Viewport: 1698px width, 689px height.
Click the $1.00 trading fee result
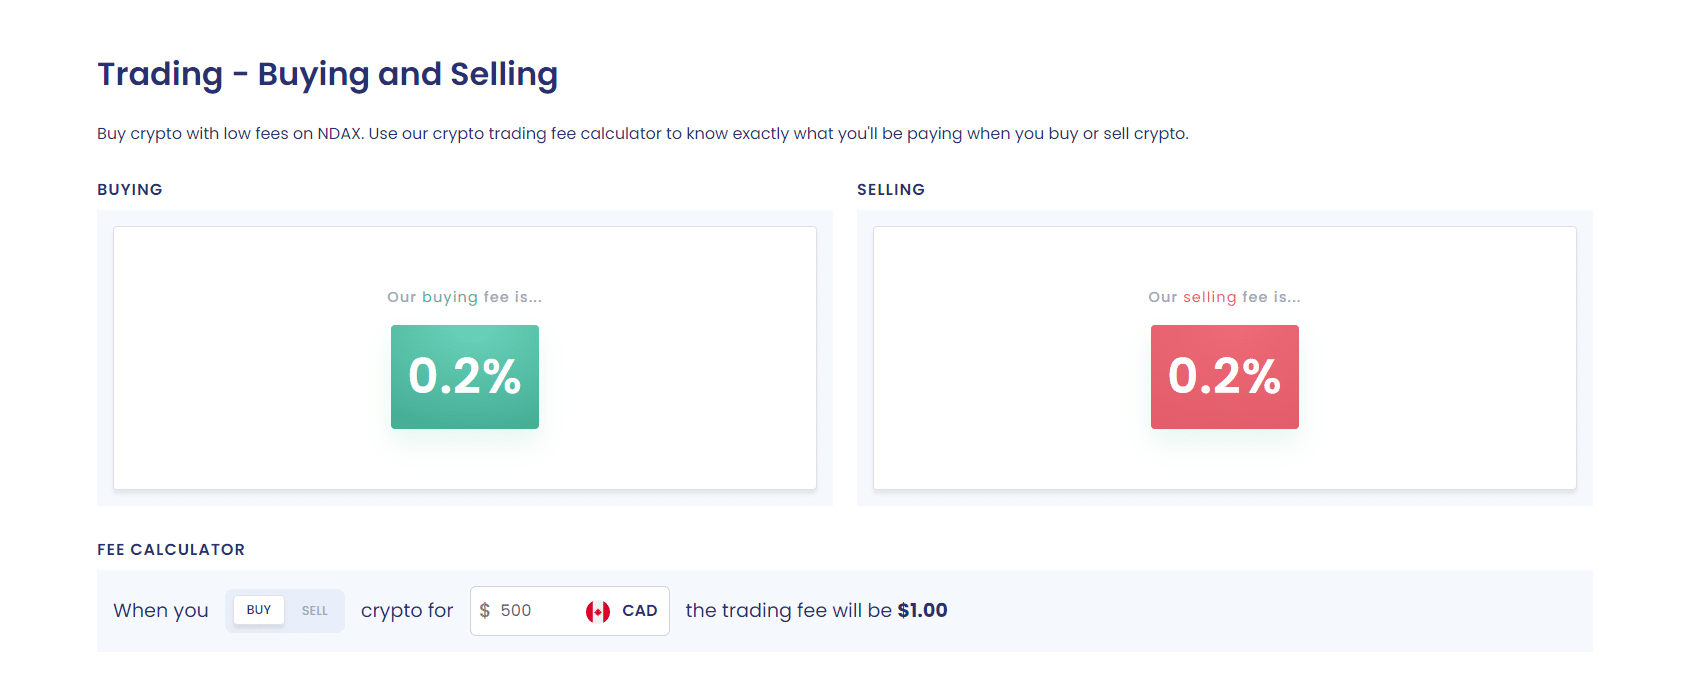(922, 610)
